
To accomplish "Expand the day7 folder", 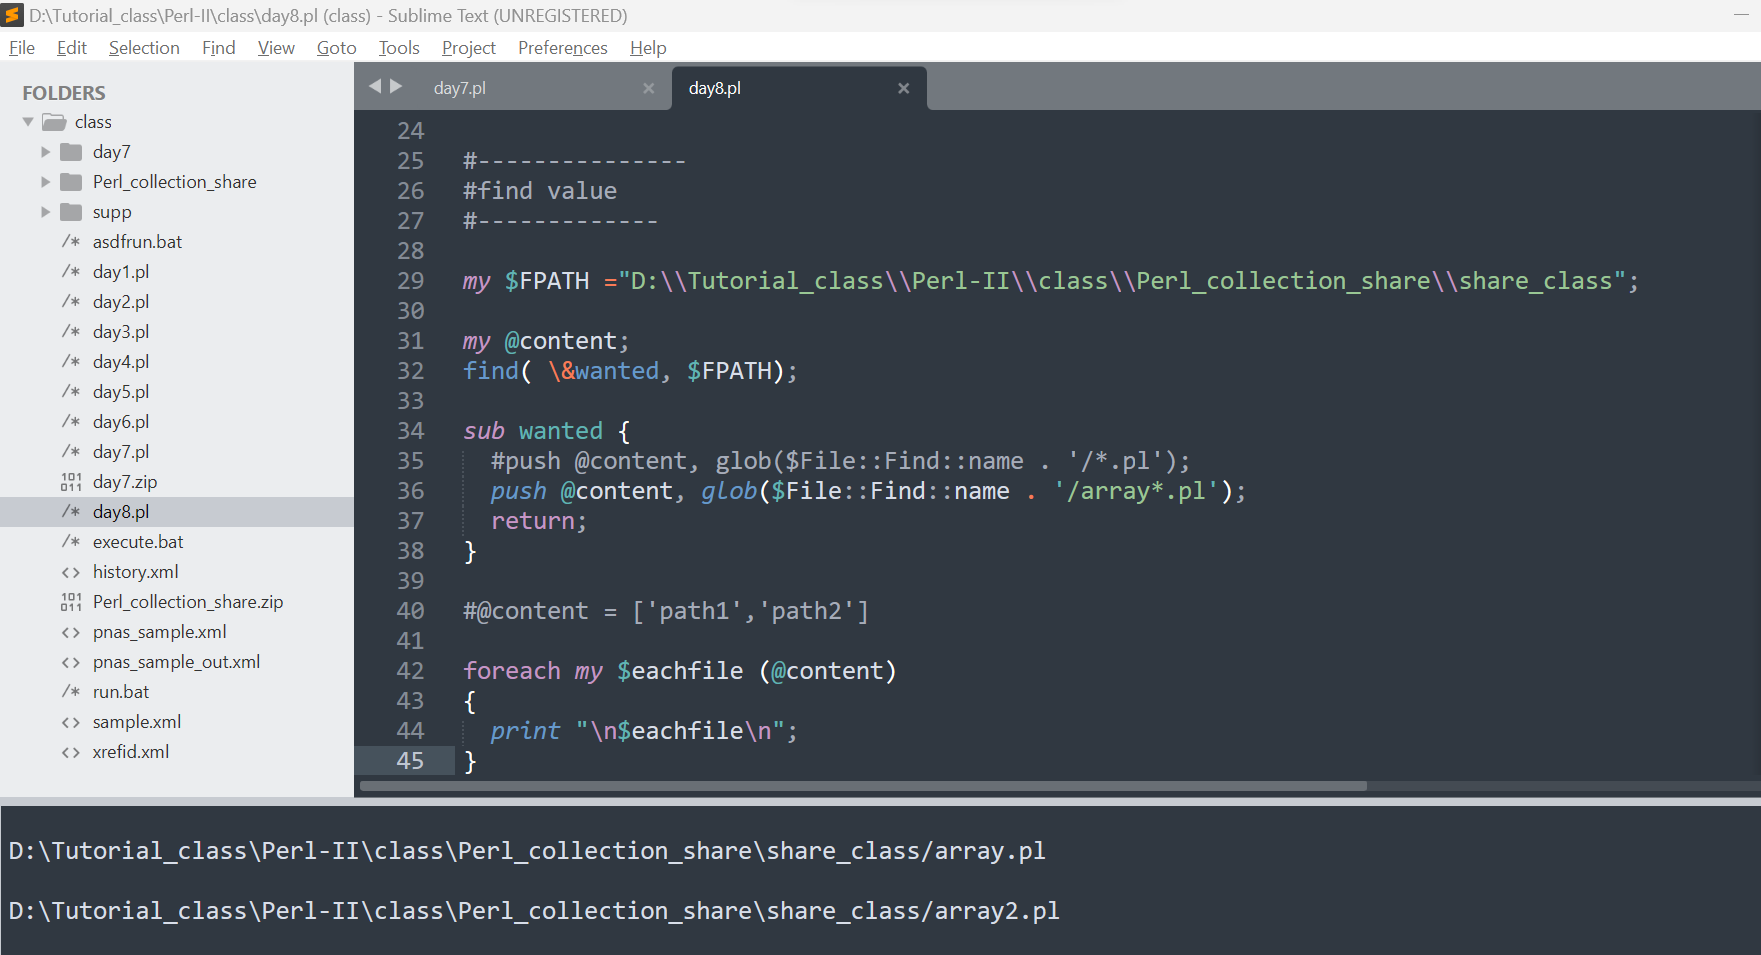I will click(x=45, y=152).
